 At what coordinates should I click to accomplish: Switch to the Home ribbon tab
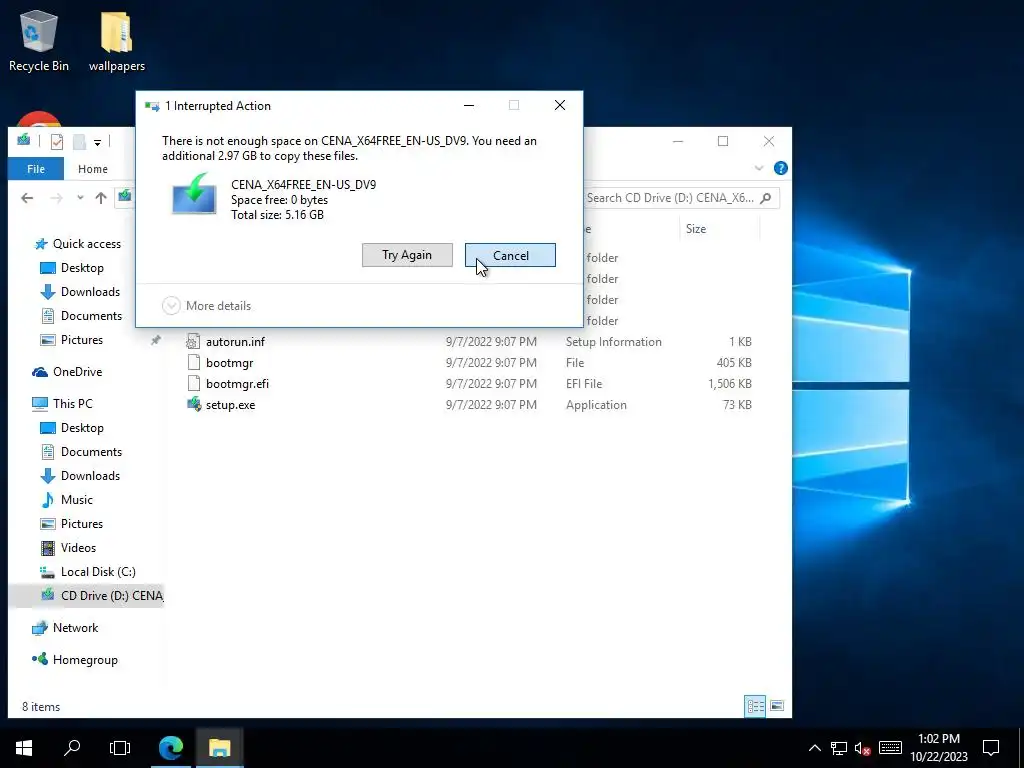(x=93, y=168)
